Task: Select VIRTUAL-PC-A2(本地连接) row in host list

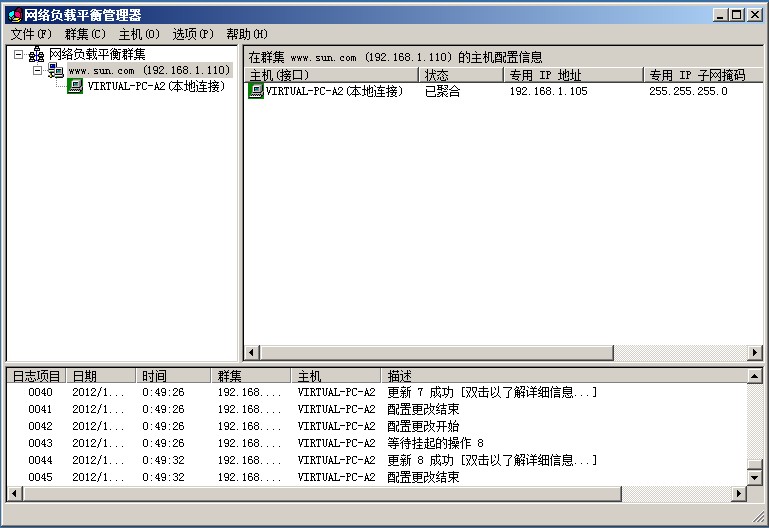Action: [503, 91]
